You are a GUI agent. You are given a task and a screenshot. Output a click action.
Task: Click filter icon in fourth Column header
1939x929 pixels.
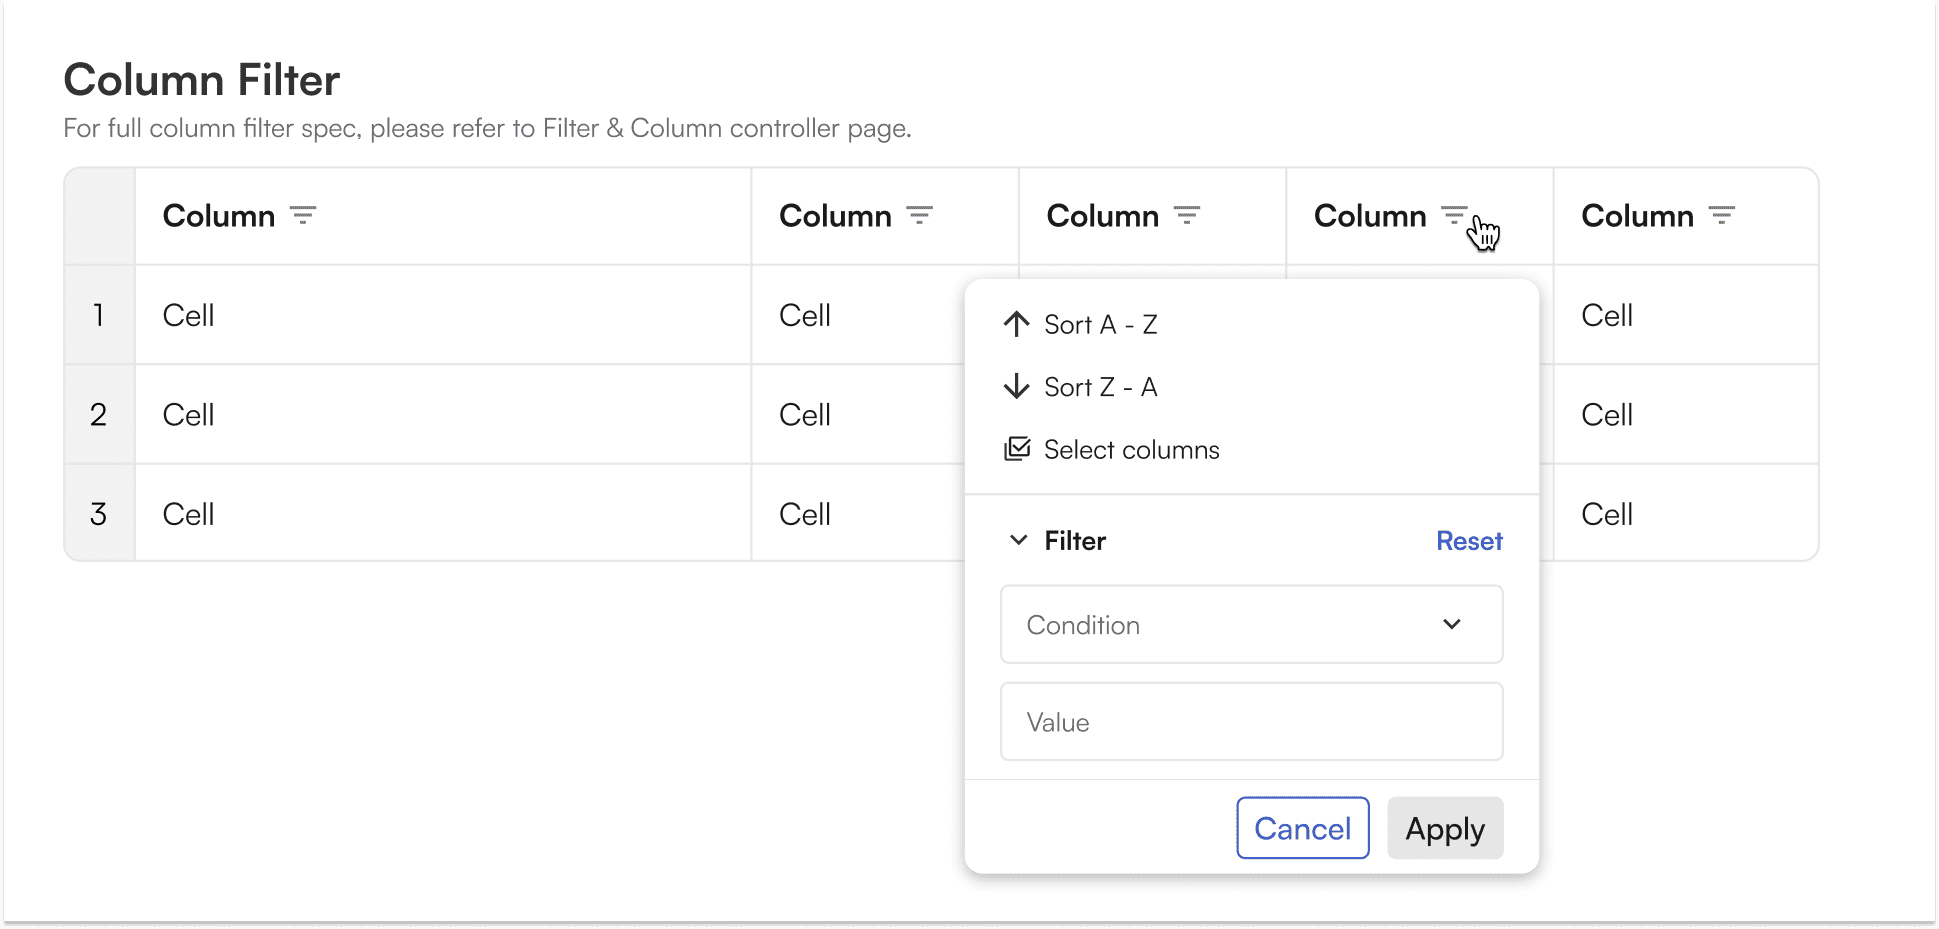coord(1454,215)
